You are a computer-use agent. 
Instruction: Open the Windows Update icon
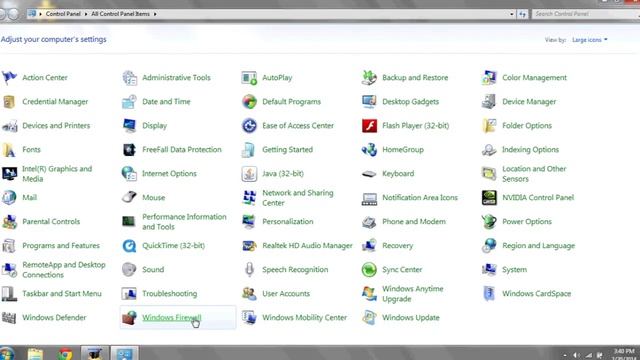pos(369,317)
